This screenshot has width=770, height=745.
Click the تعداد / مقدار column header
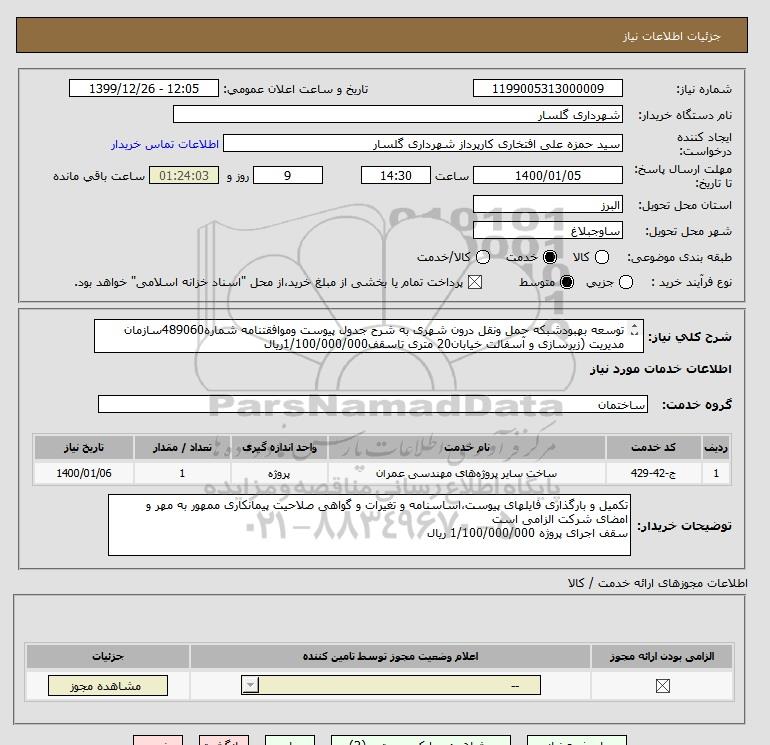tap(182, 447)
